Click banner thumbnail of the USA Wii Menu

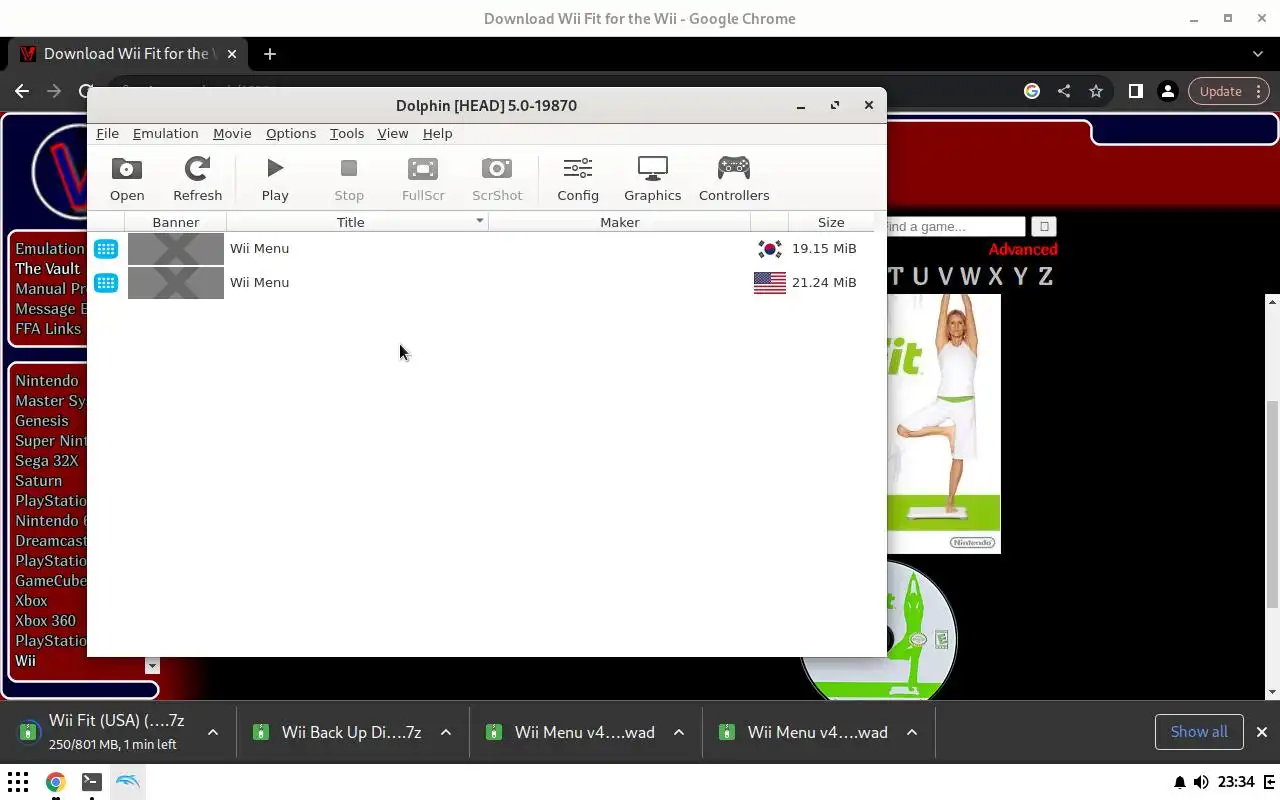[176, 283]
